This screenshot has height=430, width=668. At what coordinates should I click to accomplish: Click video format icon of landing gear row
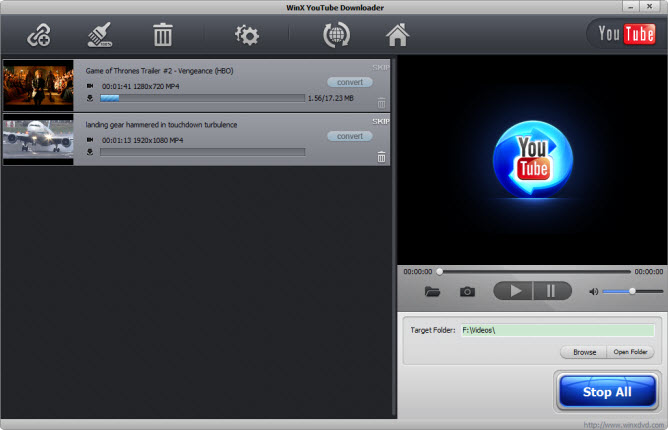click(x=90, y=140)
